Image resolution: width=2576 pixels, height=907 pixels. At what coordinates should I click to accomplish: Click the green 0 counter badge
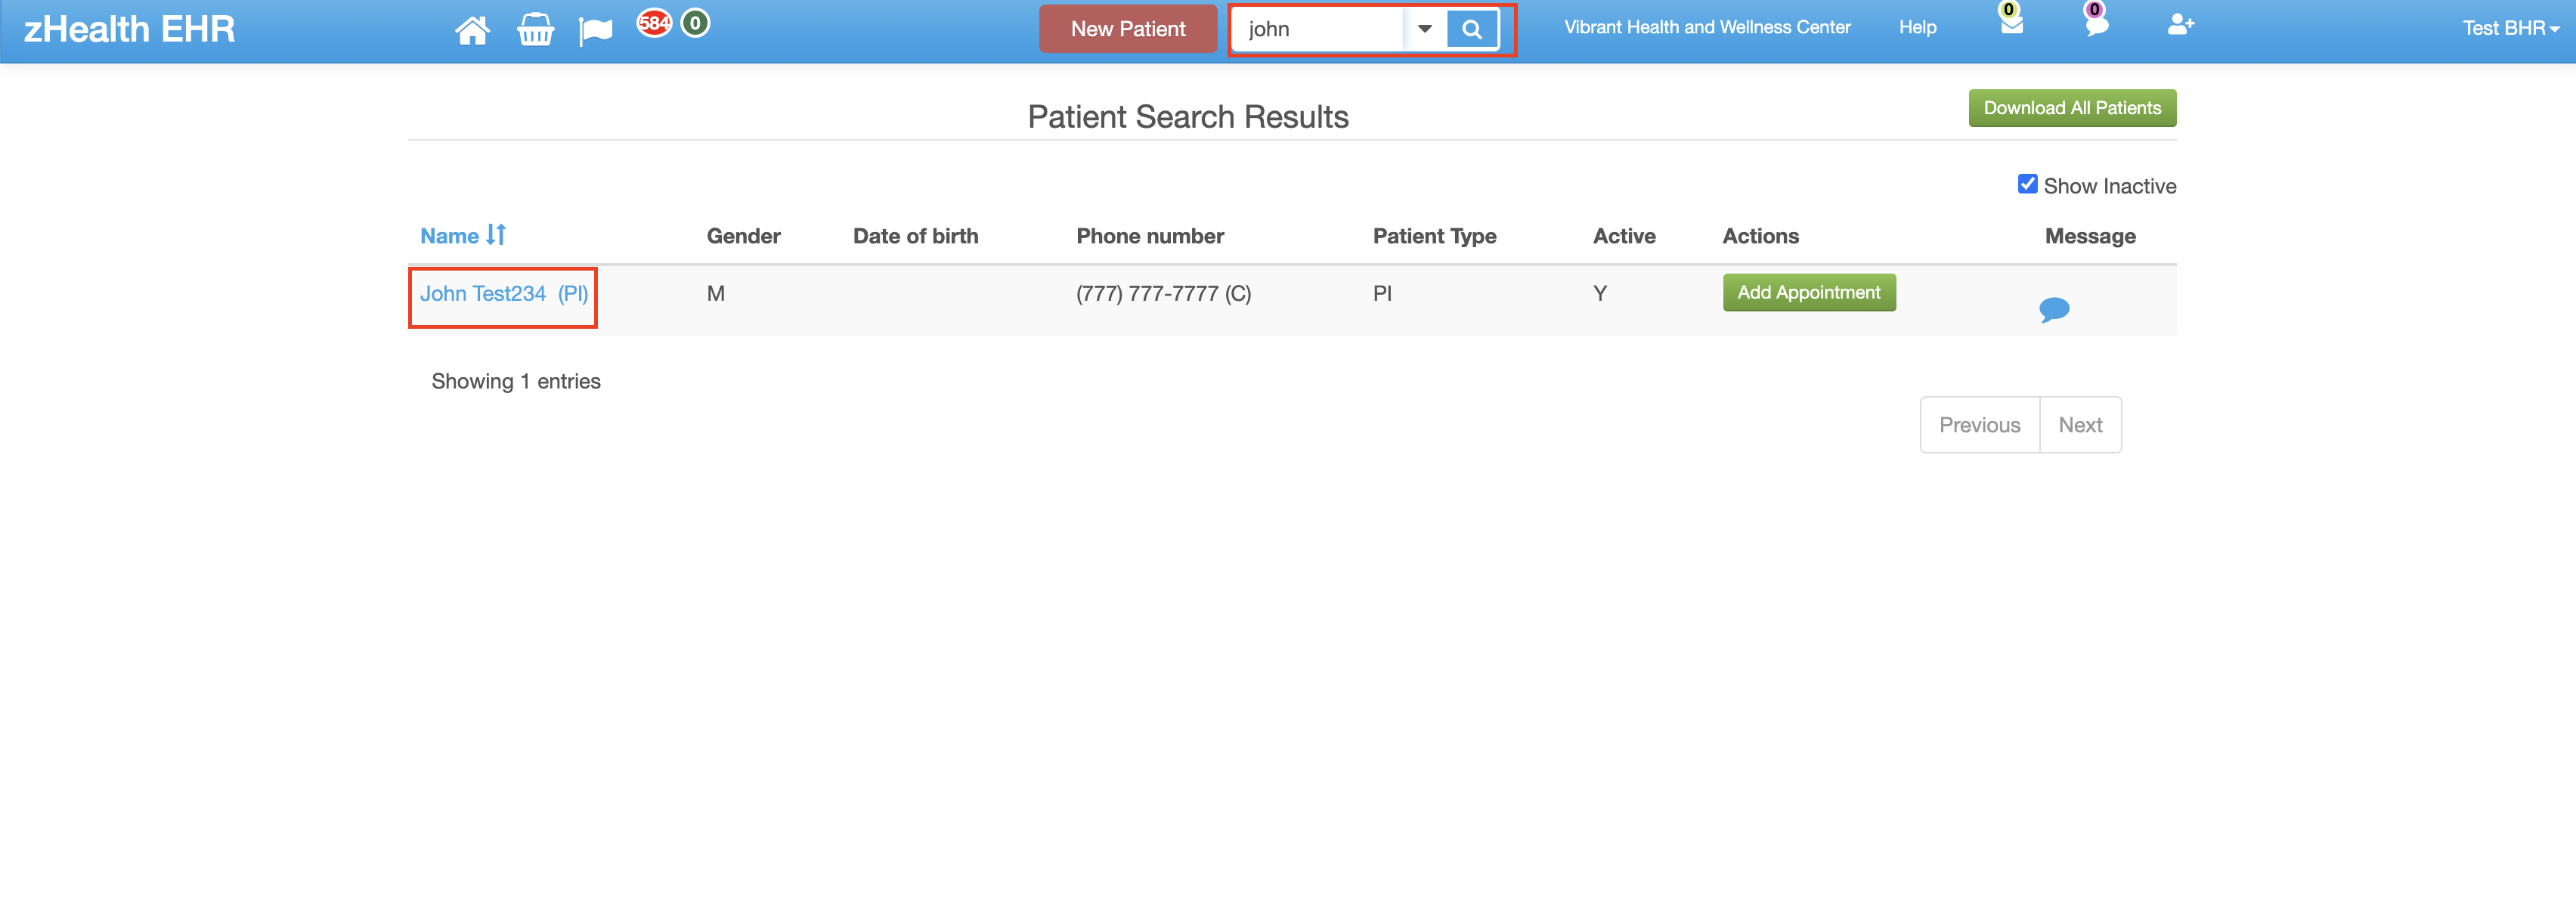click(x=695, y=23)
